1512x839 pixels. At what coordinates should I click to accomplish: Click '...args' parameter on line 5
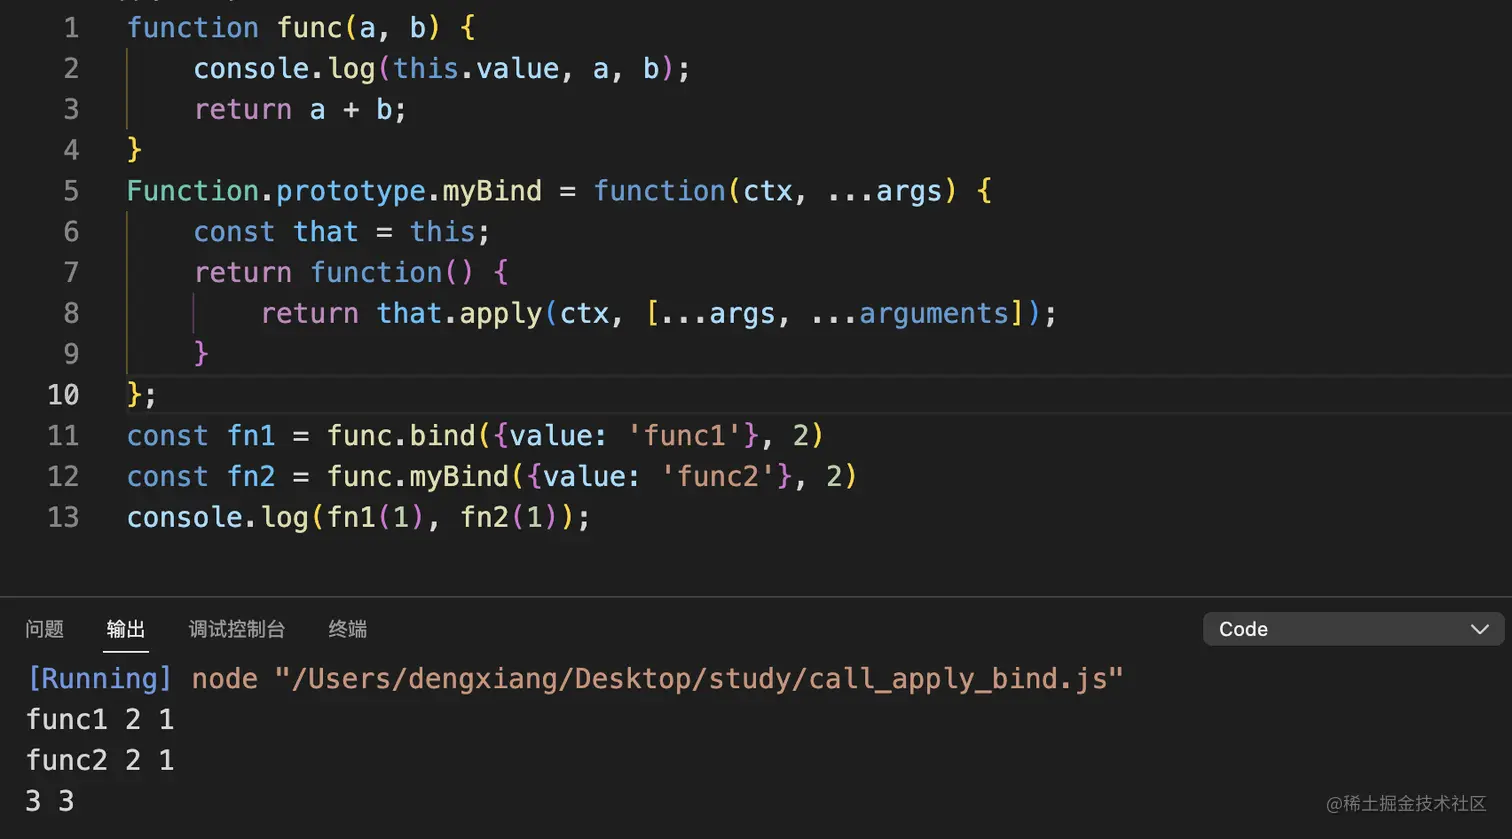pos(885,191)
